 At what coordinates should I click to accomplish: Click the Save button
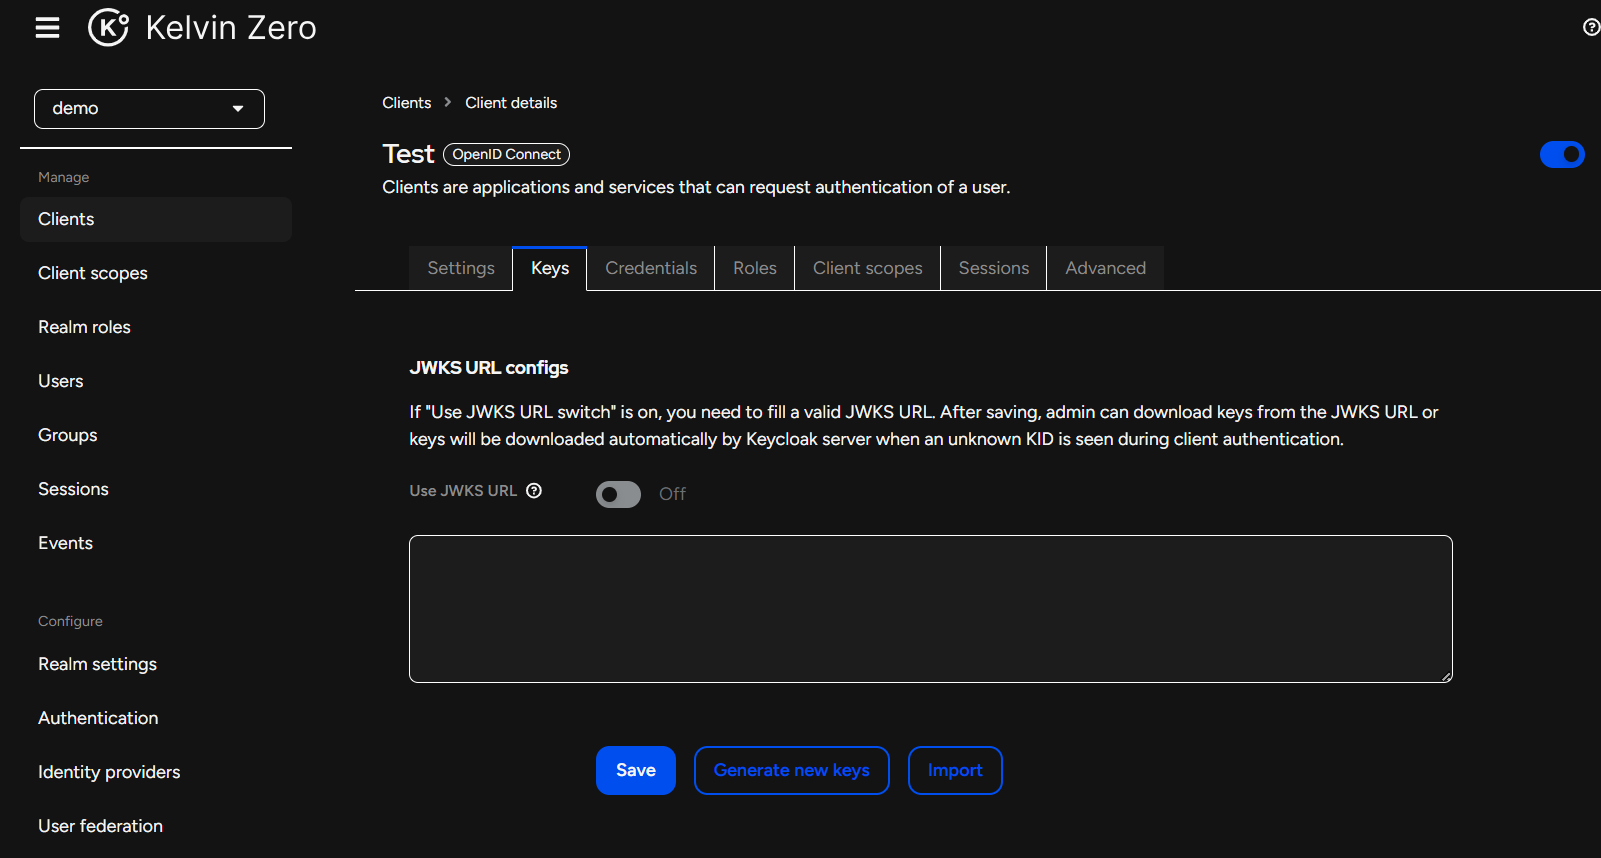coord(635,770)
